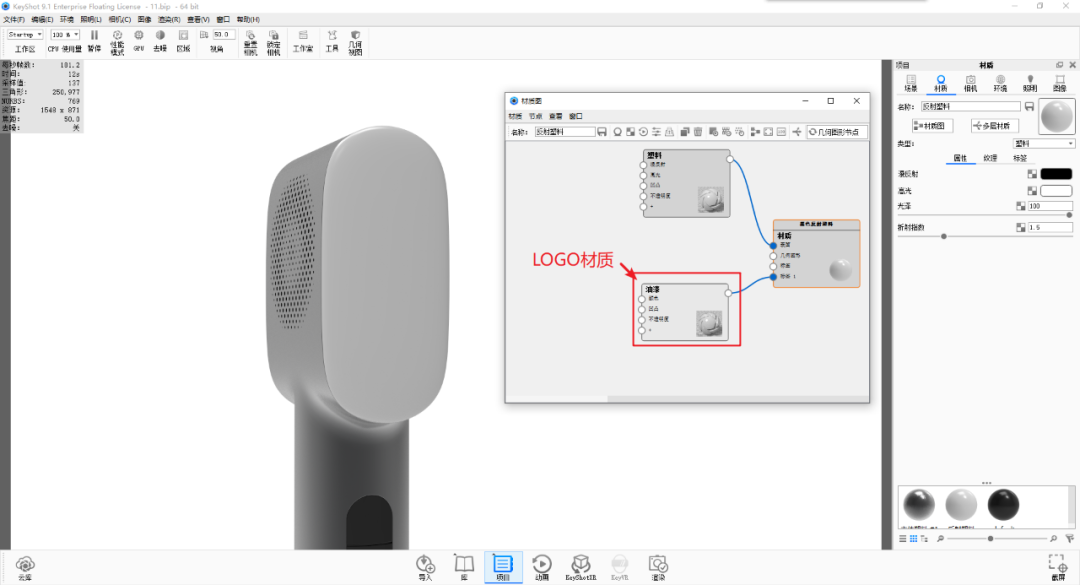Open the 查看(V) menu
The width and height of the screenshot is (1080, 585).
pyautogui.click(x=198, y=19)
